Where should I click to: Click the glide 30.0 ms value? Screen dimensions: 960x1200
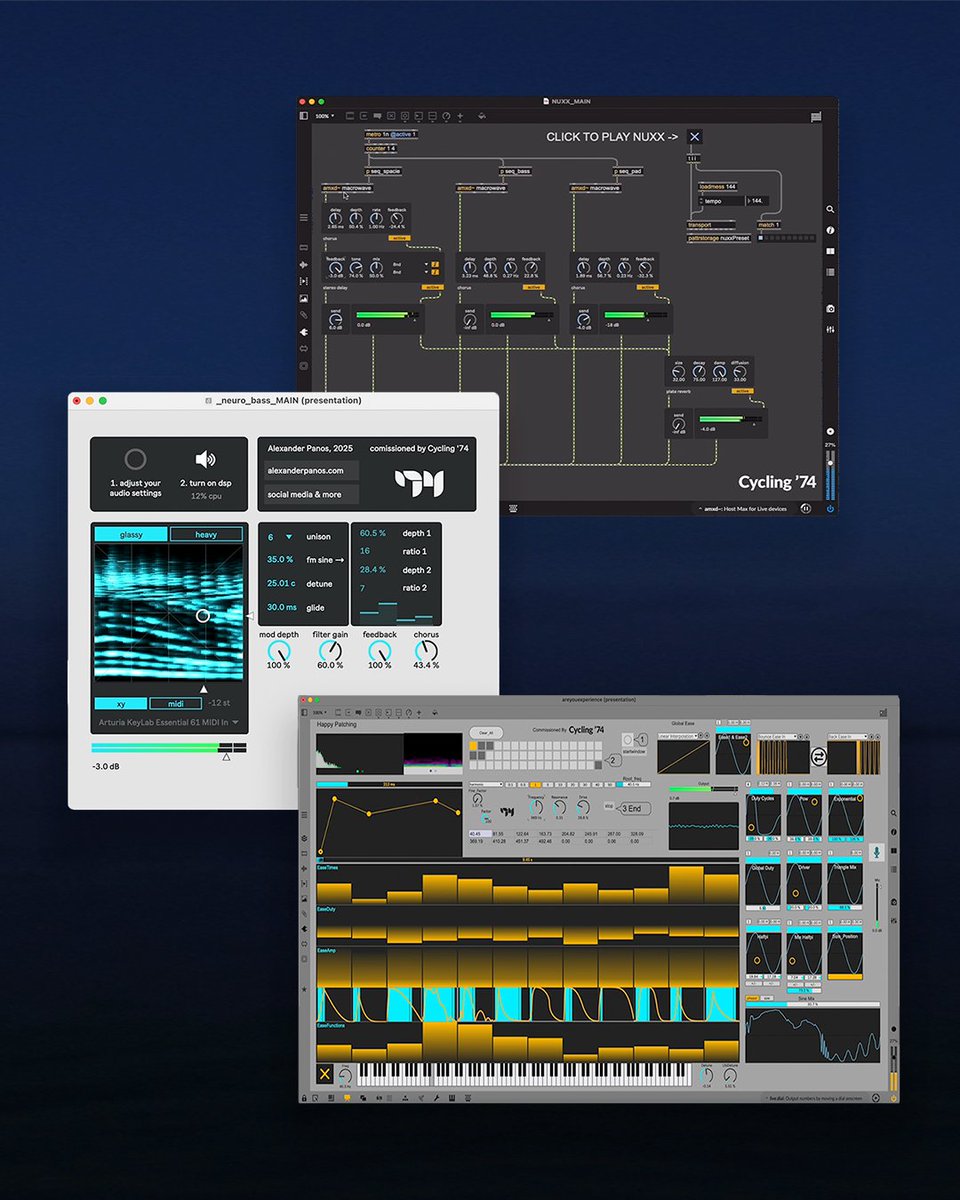(282, 607)
